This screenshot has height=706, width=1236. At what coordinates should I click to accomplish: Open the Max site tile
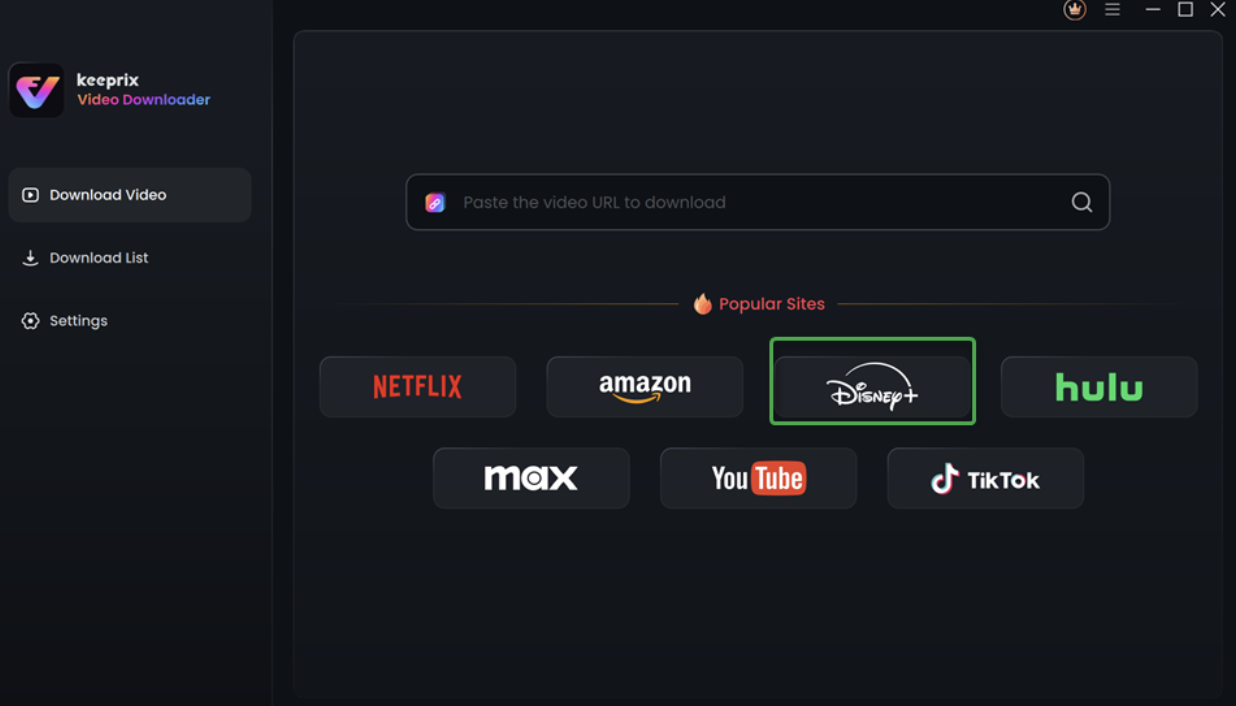pos(531,478)
